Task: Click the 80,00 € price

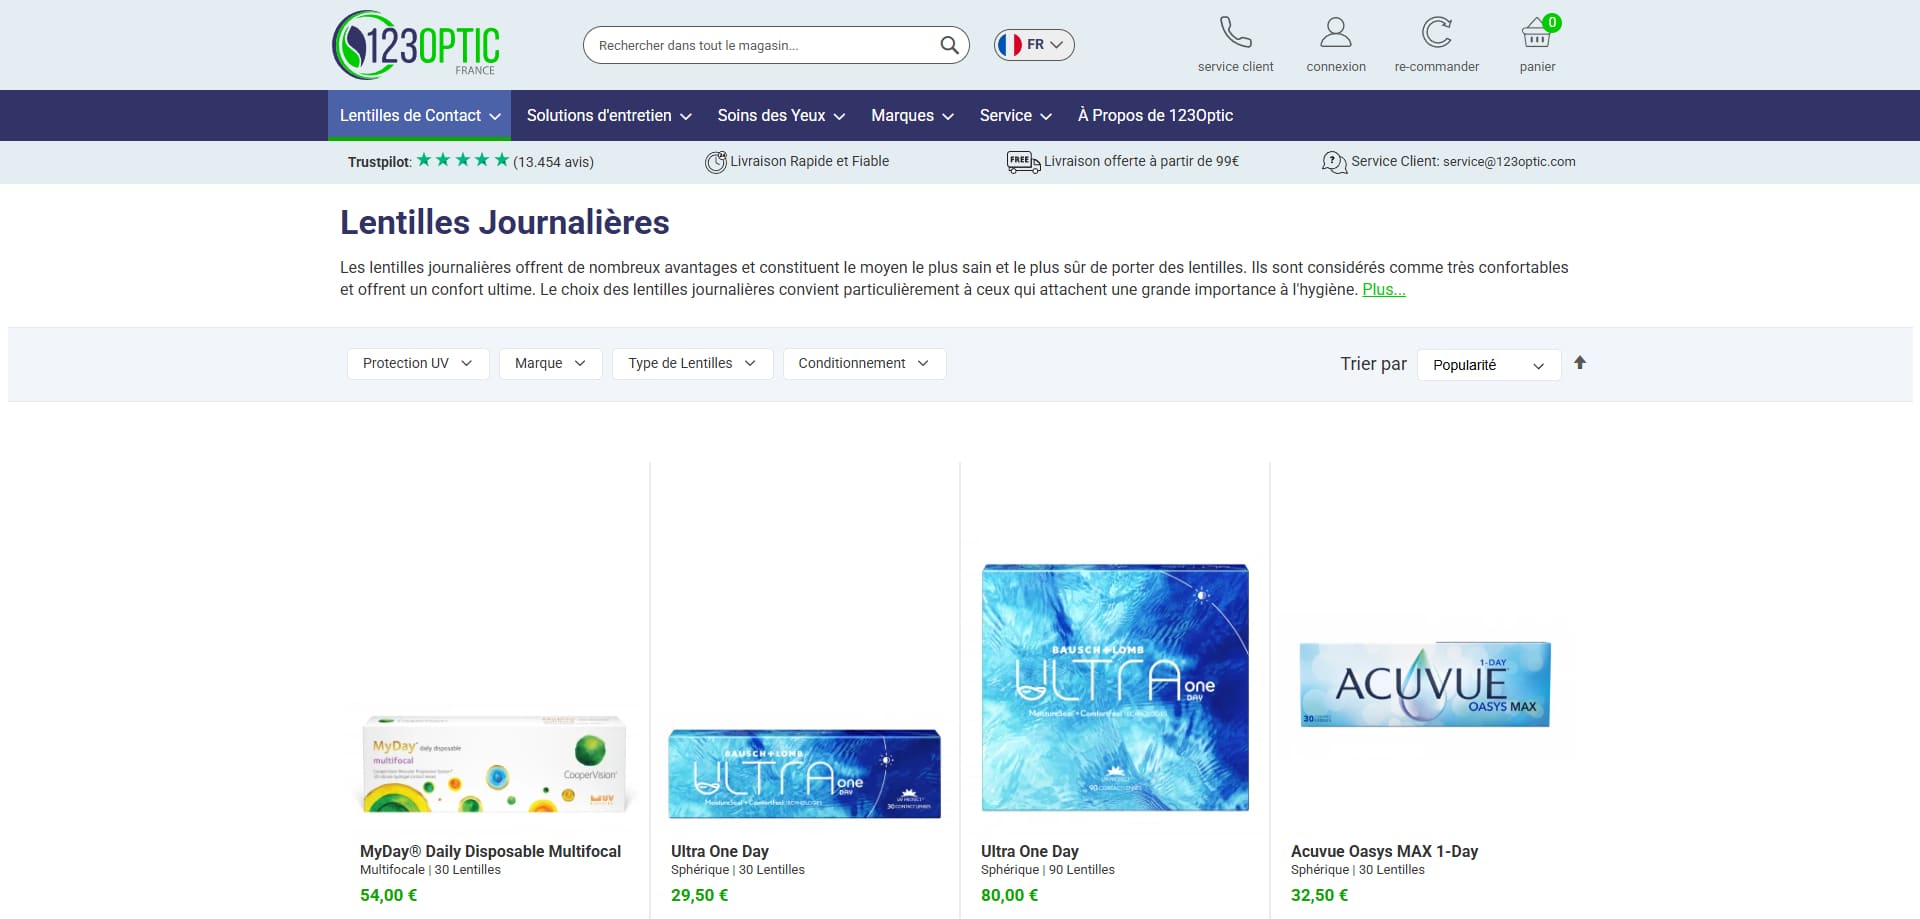Action: click(1010, 895)
